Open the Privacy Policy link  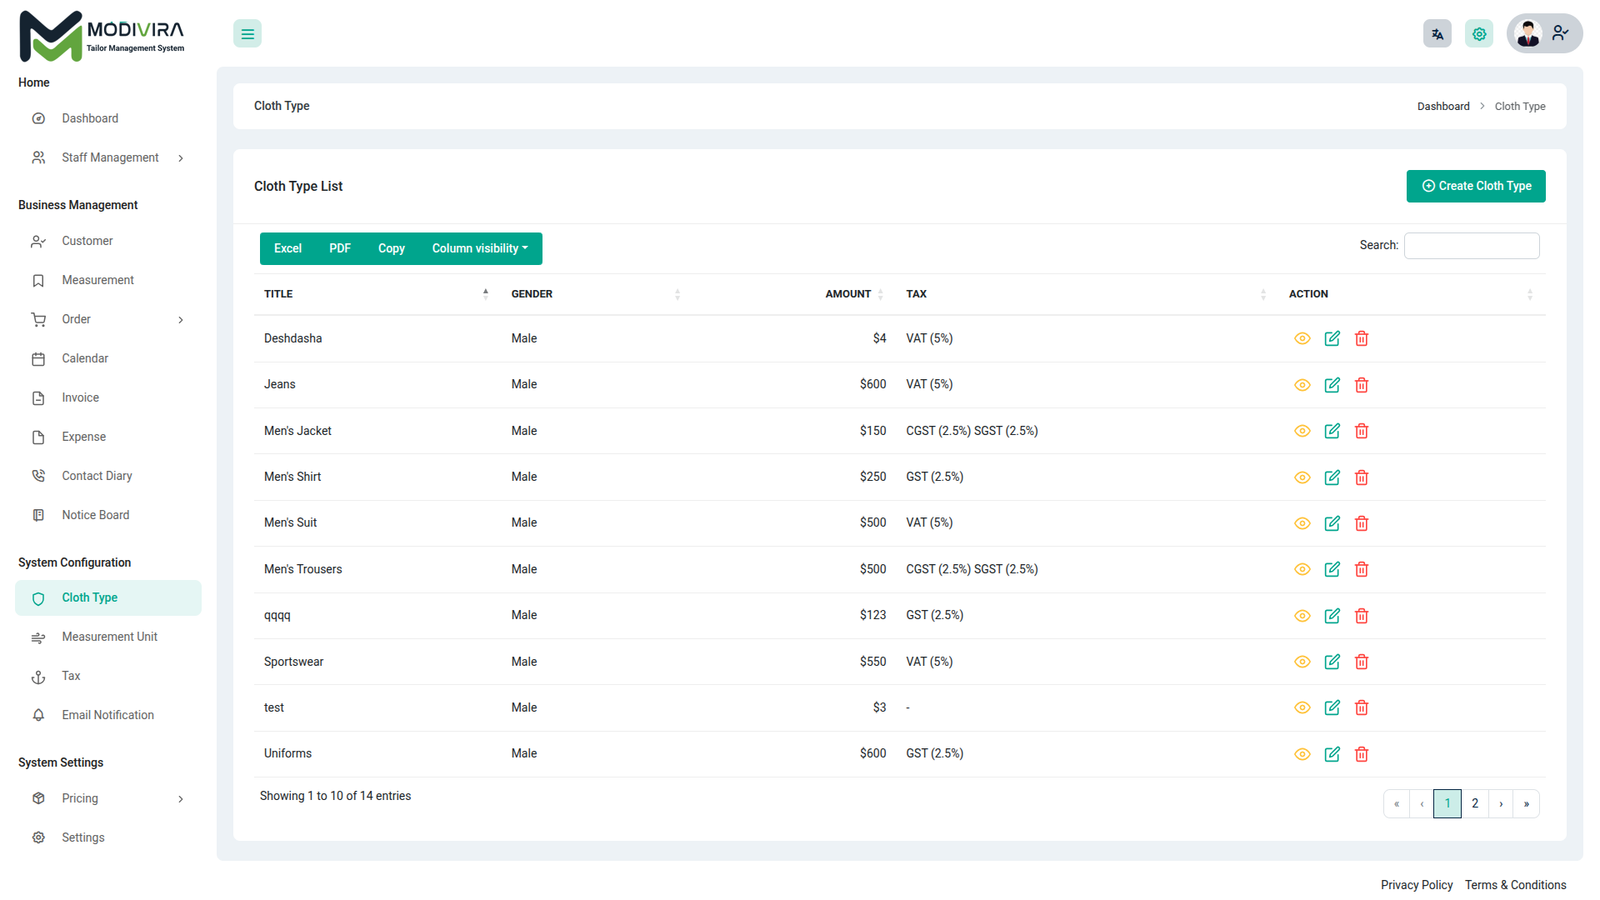coord(1416,886)
